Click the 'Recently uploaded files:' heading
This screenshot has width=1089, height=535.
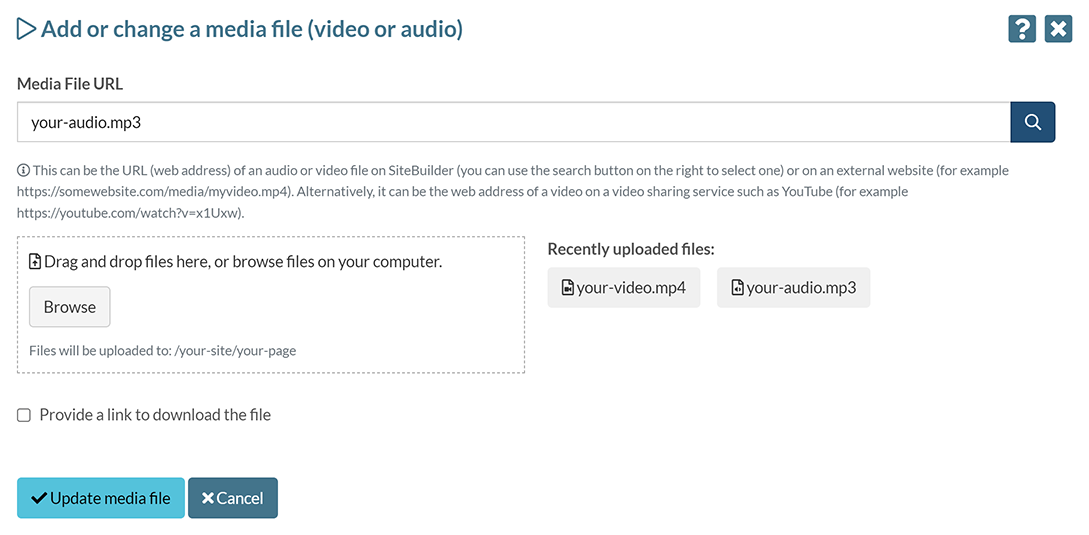click(631, 249)
